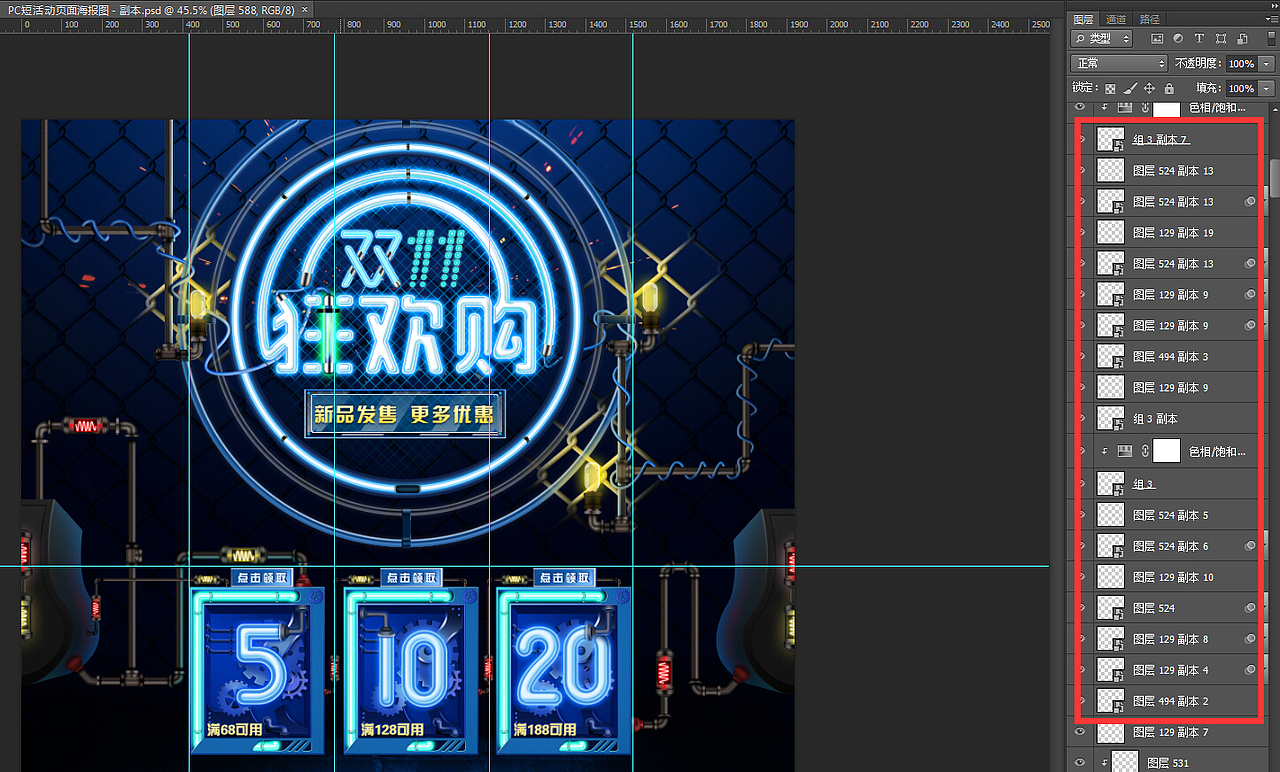The width and height of the screenshot is (1280, 772).
Task: Open the 不透明度 opacity slider arrow
Action: (x=1267, y=63)
